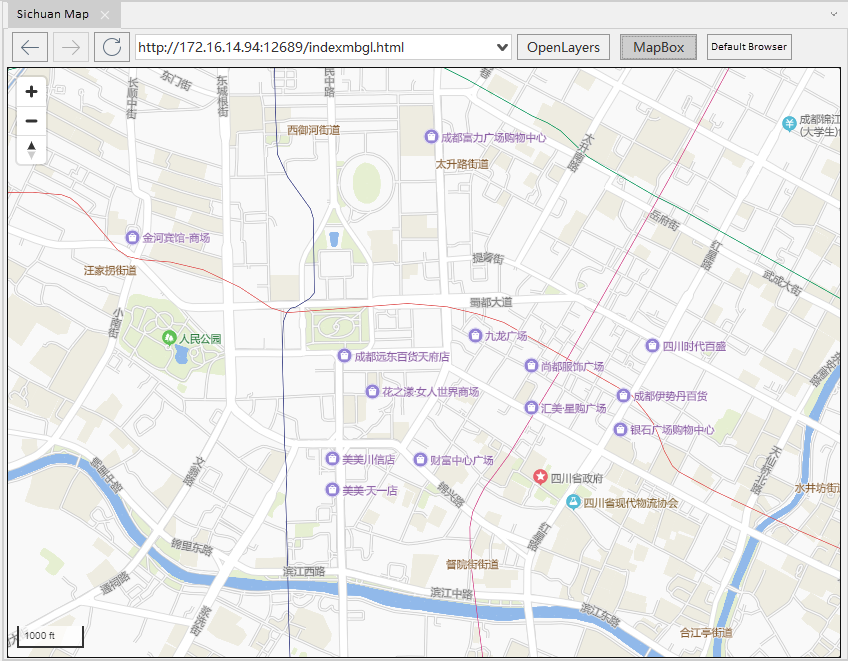Go back with the left arrow button
The width and height of the screenshot is (848, 661).
pyautogui.click(x=31, y=47)
